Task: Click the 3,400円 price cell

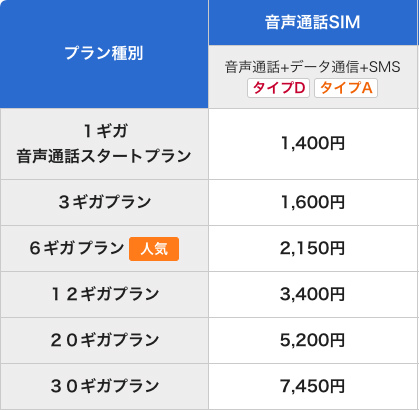Action: point(313,294)
